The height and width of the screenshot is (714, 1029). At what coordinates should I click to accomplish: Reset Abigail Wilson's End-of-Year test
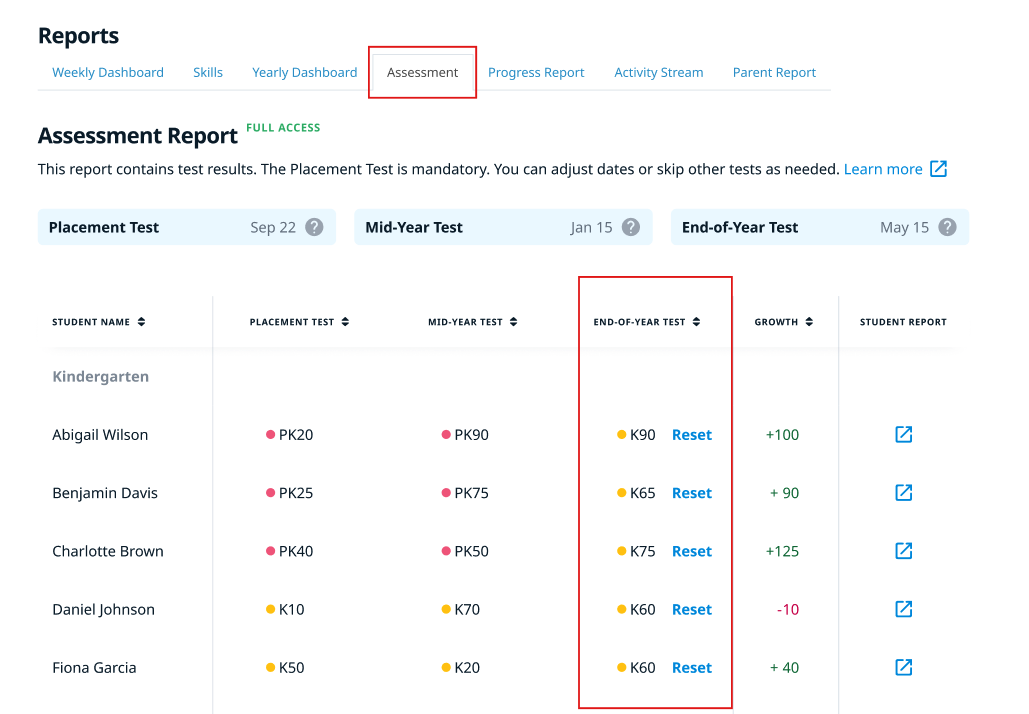(x=692, y=435)
